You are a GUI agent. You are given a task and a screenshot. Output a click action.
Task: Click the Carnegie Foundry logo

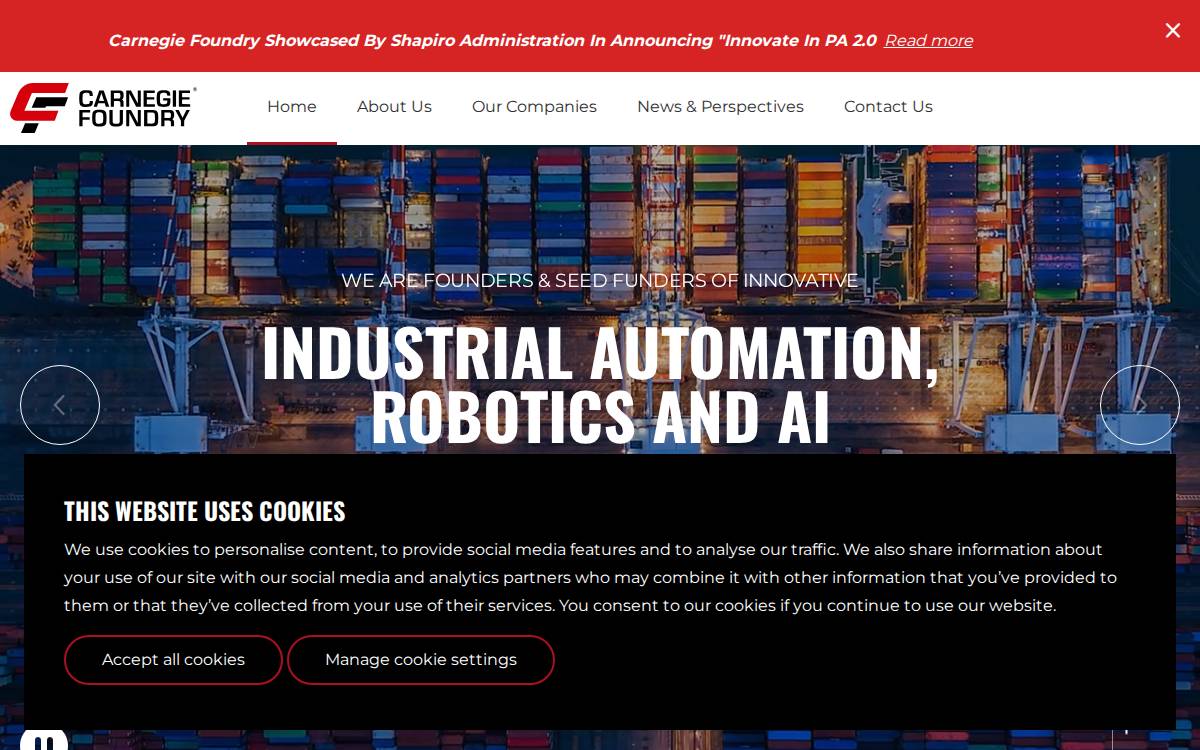(x=103, y=108)
